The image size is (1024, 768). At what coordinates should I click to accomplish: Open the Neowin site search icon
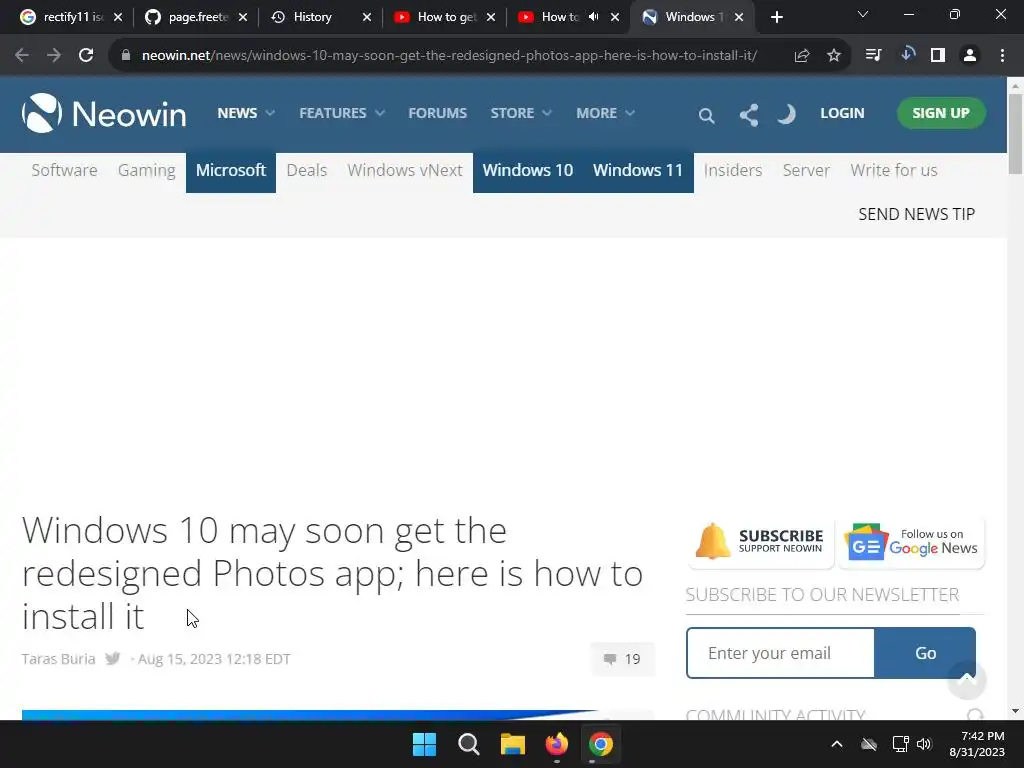pyautogui.click(x=706, y=116)
